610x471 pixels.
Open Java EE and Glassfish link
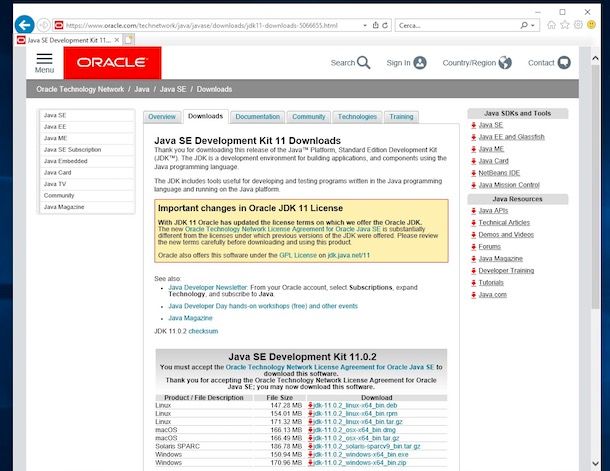tap(512, 137)
